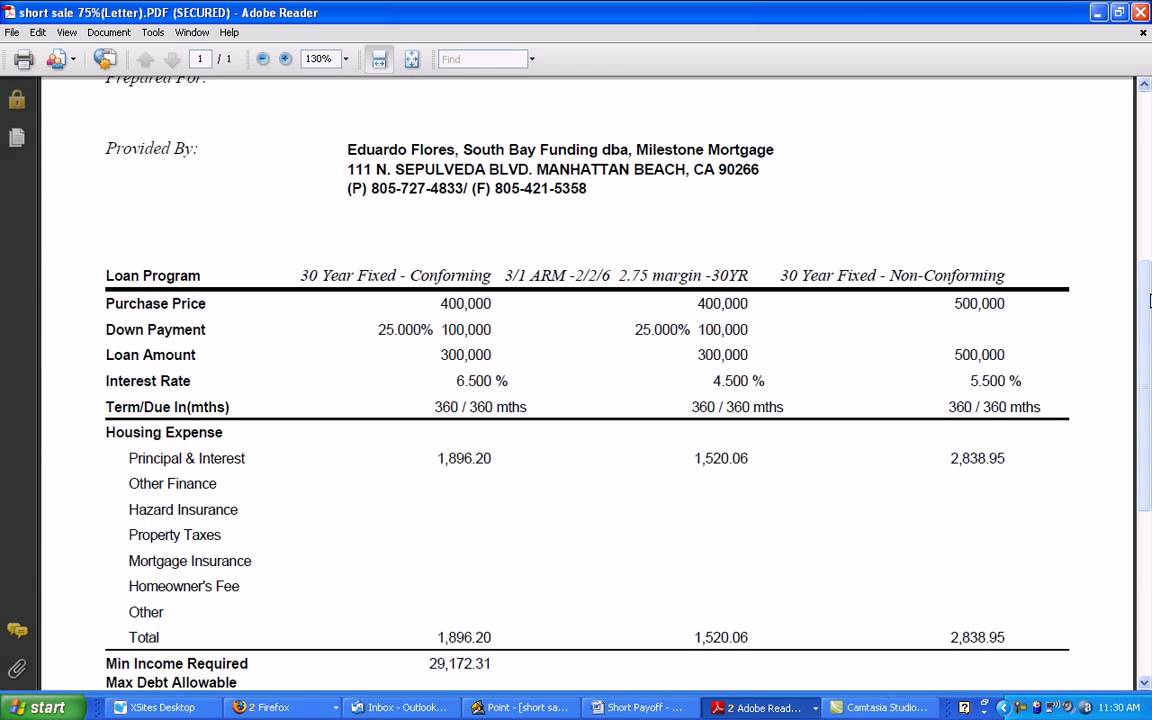Click the '4.500 %' interest rate value

[738, 381]
